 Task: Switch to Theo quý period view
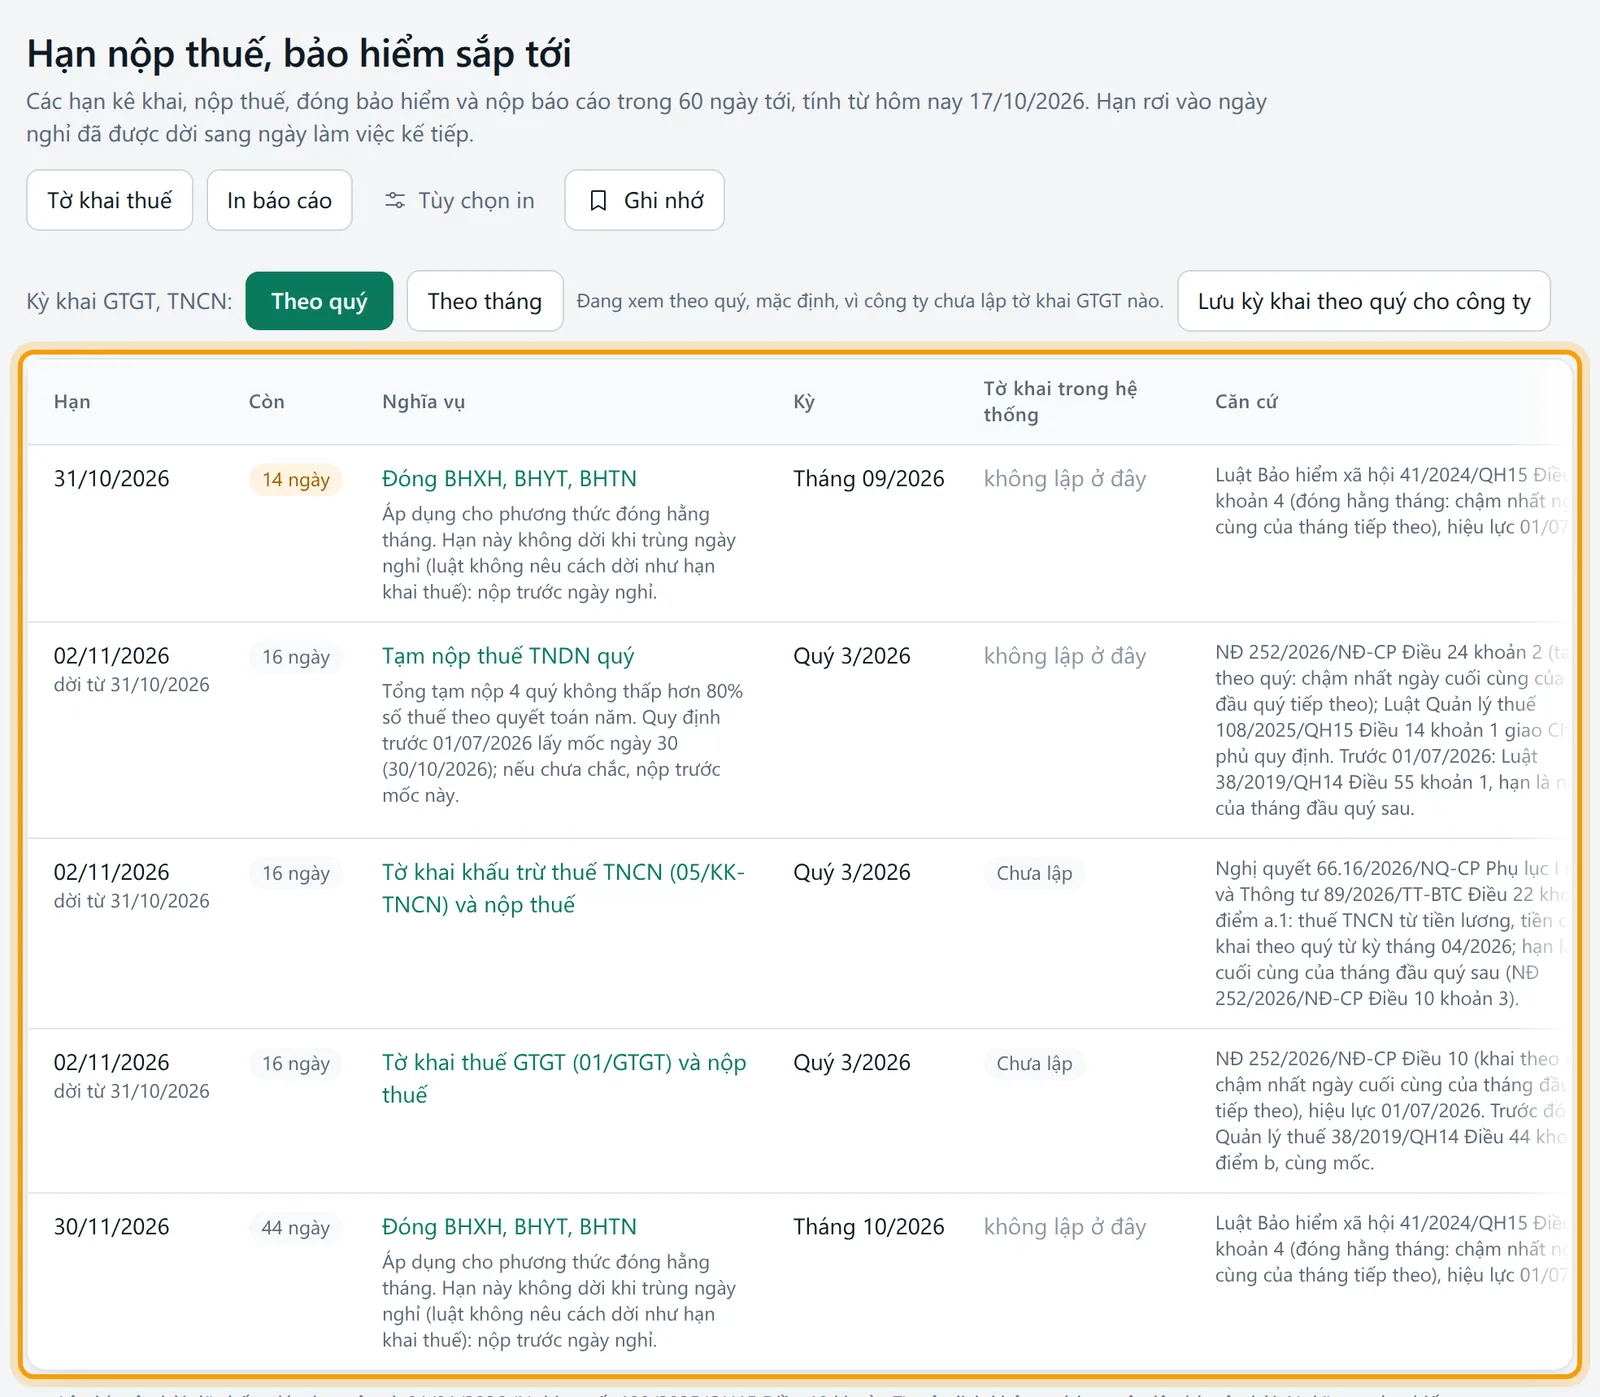tap(319, 301)
